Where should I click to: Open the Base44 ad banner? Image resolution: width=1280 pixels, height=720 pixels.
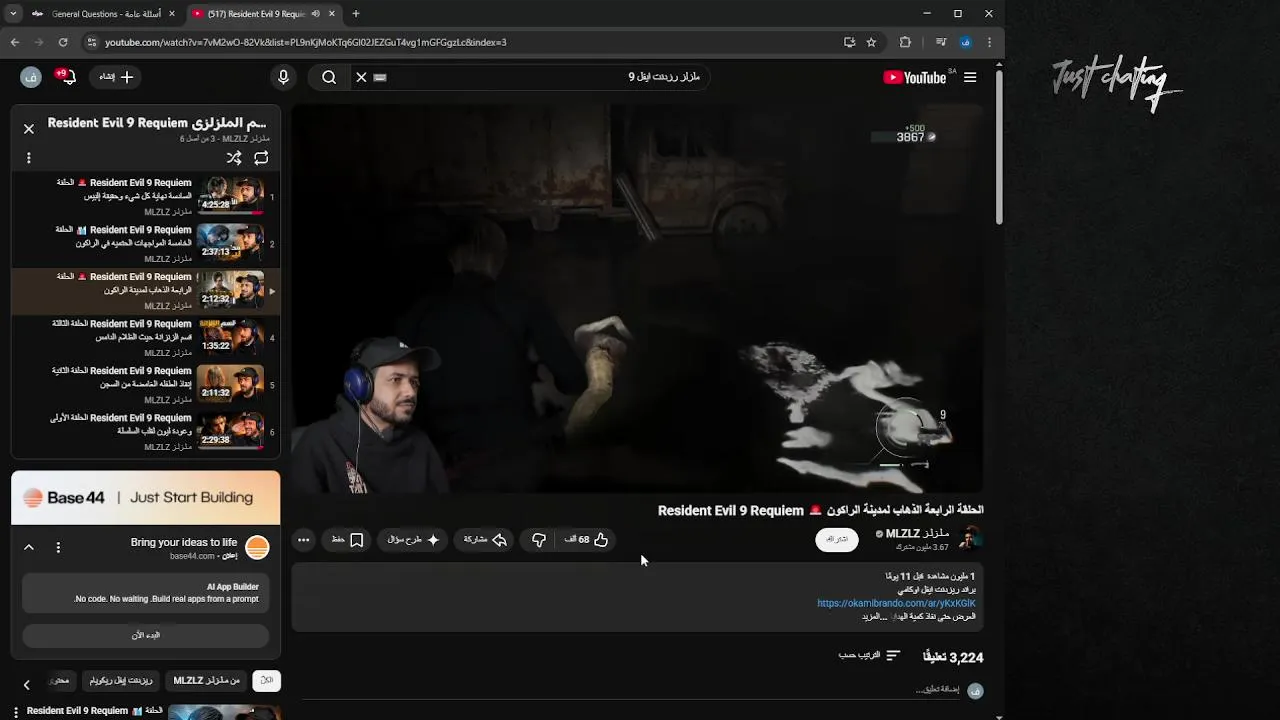pos(146,497)
